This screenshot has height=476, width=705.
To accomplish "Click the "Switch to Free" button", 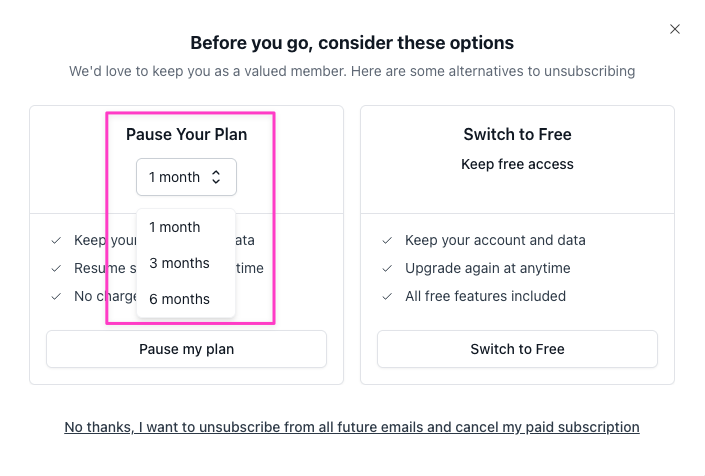I will (517, 349).
